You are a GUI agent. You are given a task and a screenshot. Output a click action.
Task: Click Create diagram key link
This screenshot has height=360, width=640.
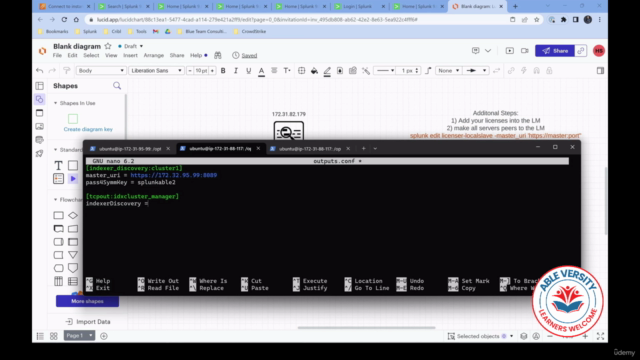(x=88, y=129)
